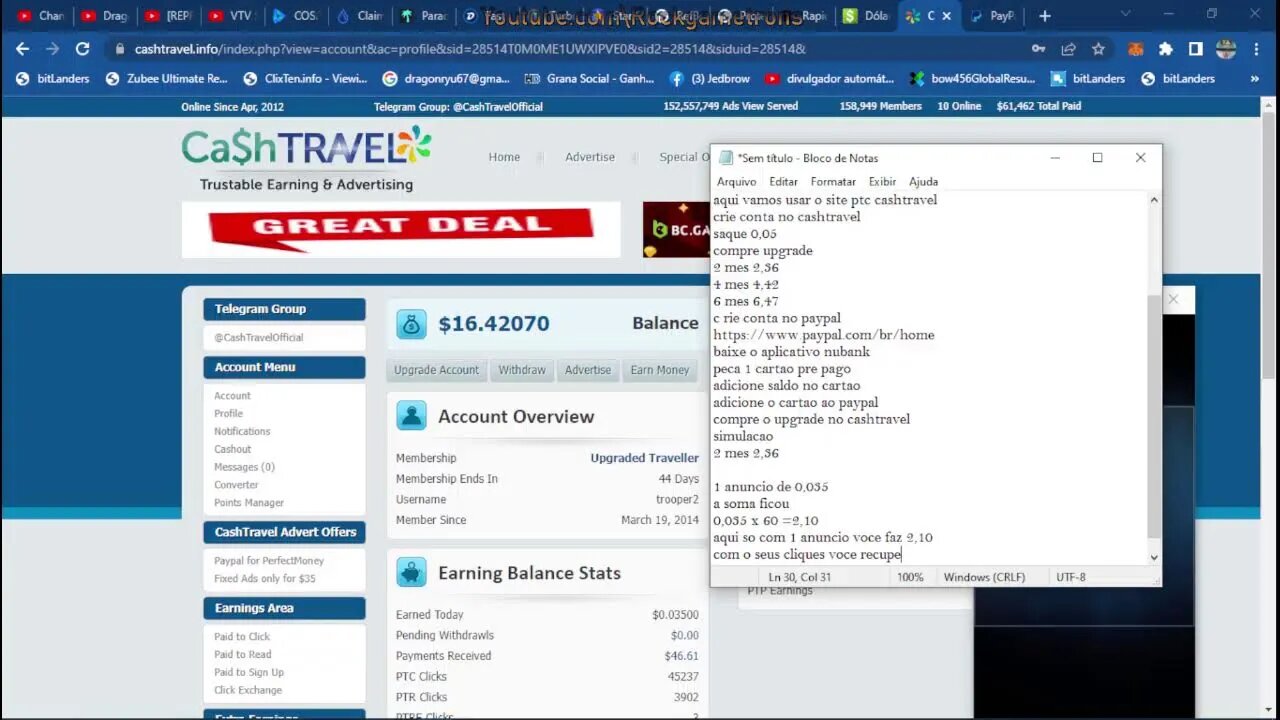Click the Notepad vertical scrollbar thumb
Screen dimensions: 1280x720
tap(1154, 417)
